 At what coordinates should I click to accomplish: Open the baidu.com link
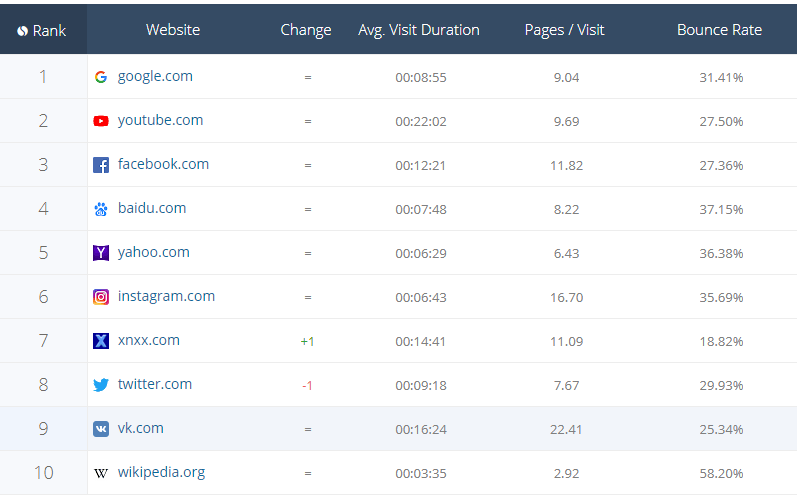coord(152,208)
